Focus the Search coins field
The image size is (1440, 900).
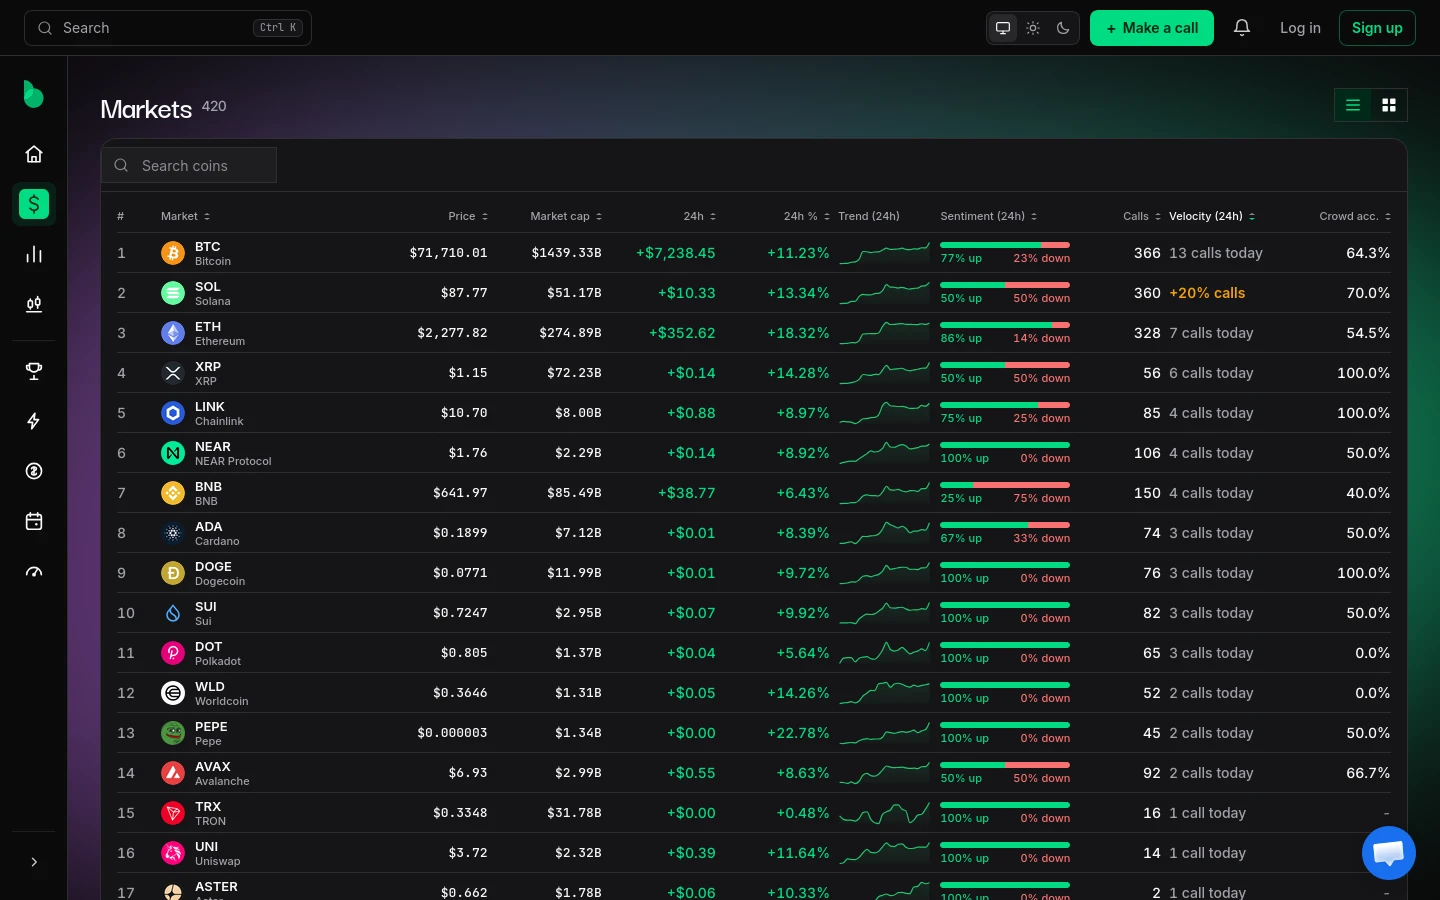189,165
